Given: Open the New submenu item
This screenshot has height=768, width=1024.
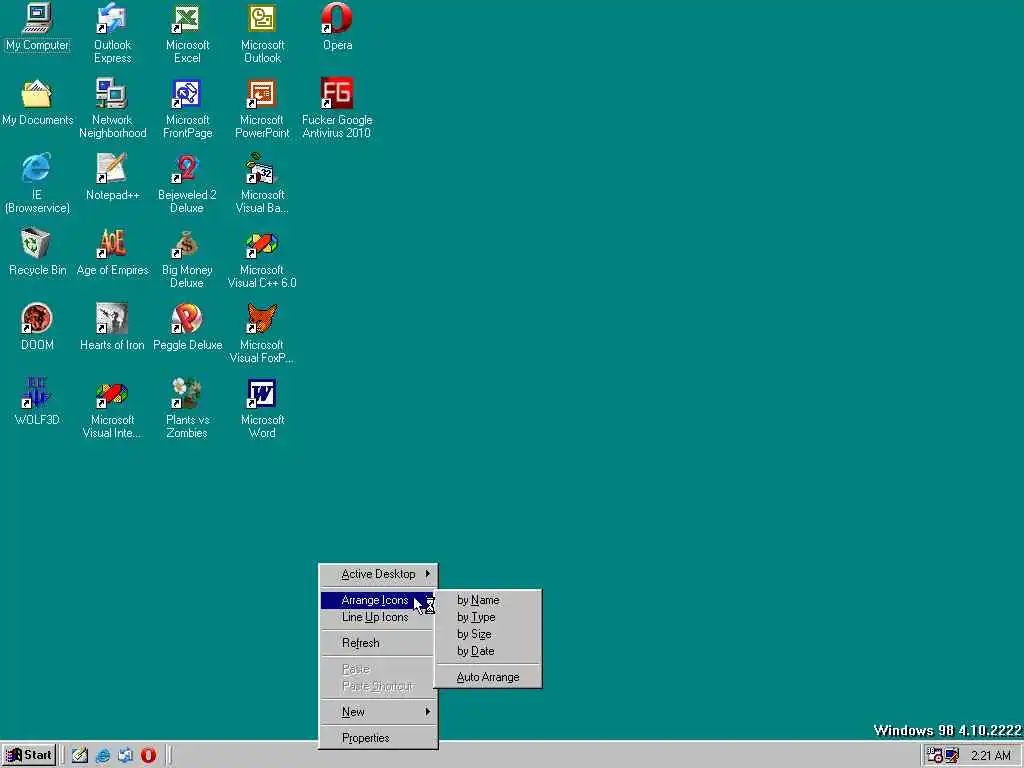Looking at the screenshot, I should [x=378, y=712].
